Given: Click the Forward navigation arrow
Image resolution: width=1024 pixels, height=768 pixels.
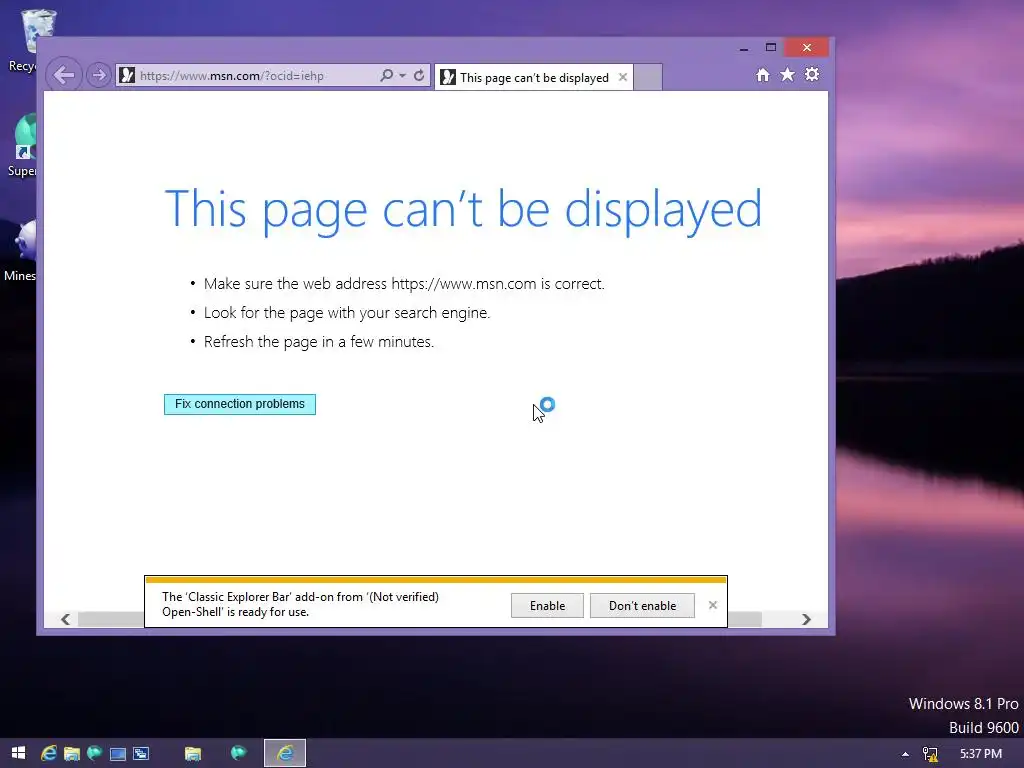Looking at the screenshot, I should point(99,76).
